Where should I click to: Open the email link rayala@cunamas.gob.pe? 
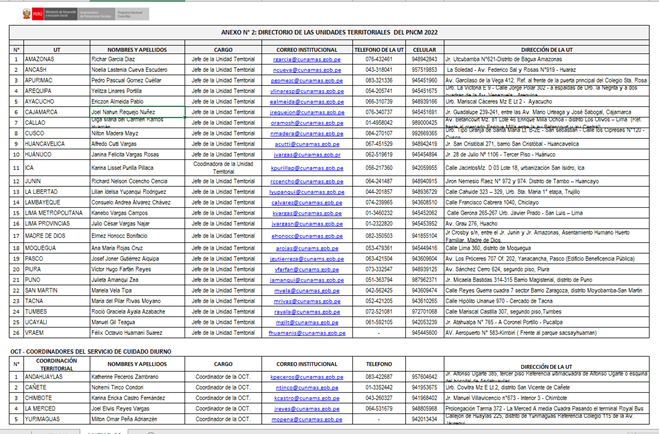(307, 312)
